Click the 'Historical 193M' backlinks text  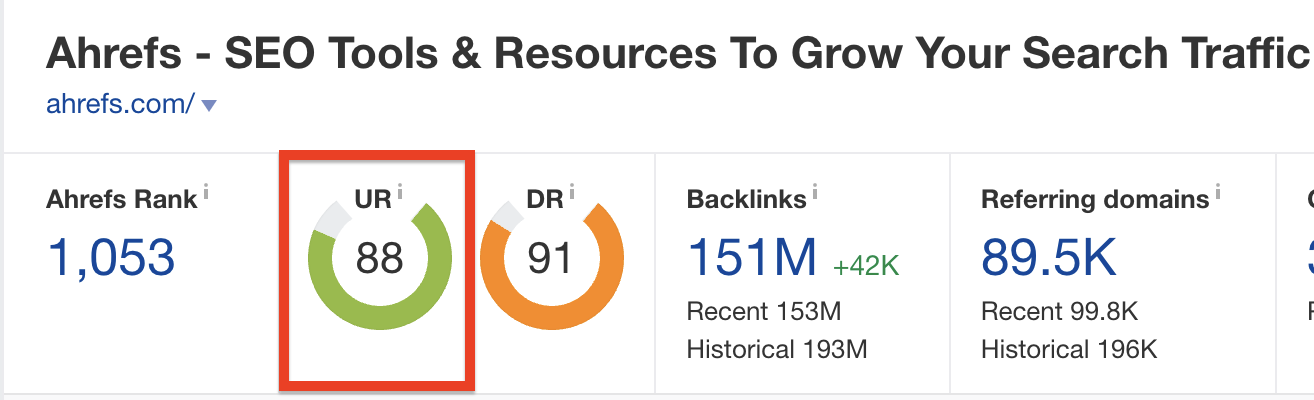[777, 349]
